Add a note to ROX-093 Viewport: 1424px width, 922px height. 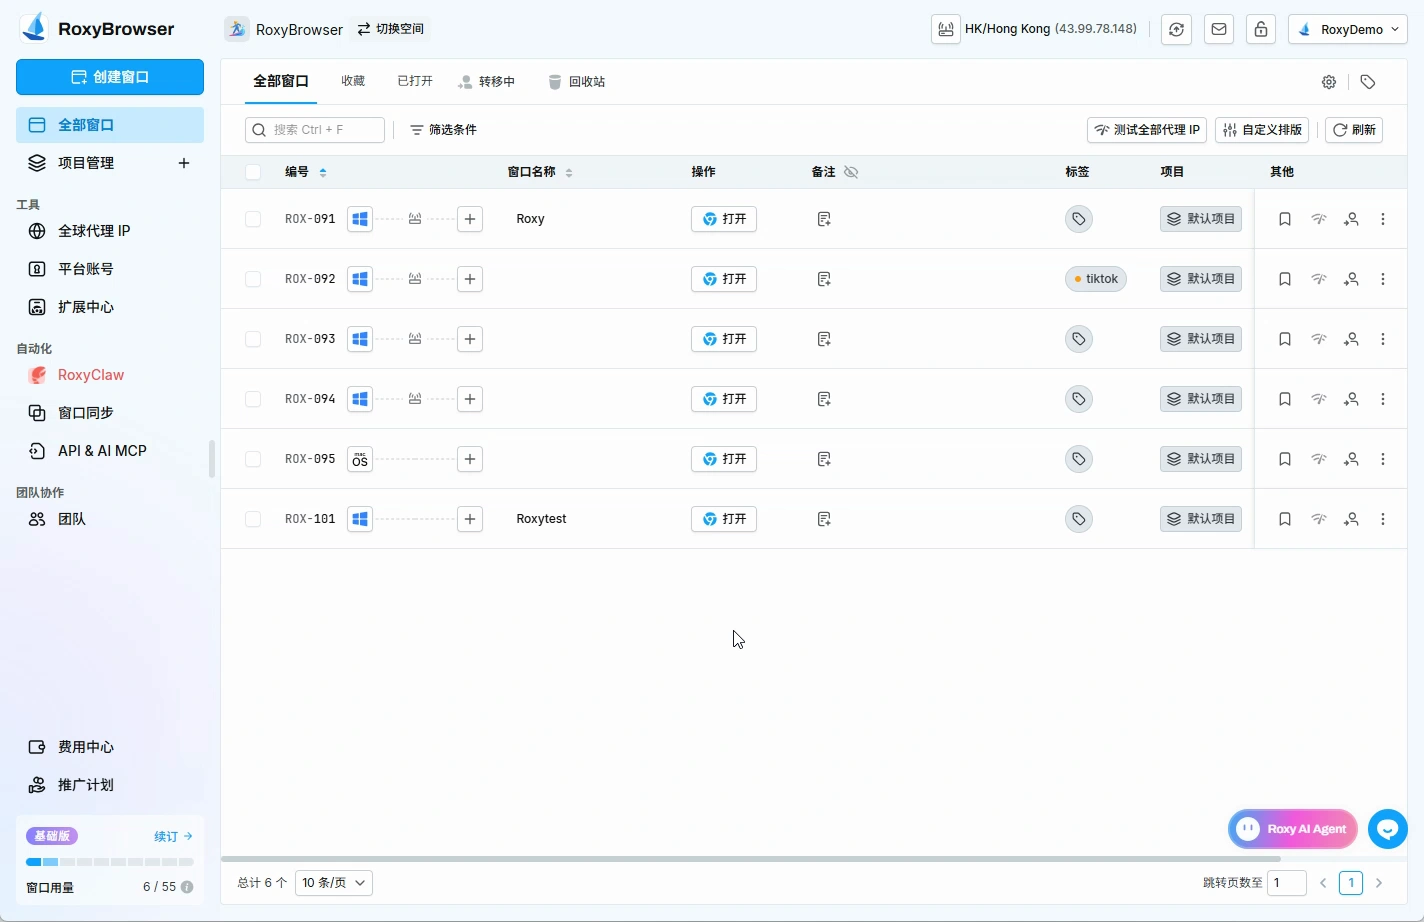[824, 339]
